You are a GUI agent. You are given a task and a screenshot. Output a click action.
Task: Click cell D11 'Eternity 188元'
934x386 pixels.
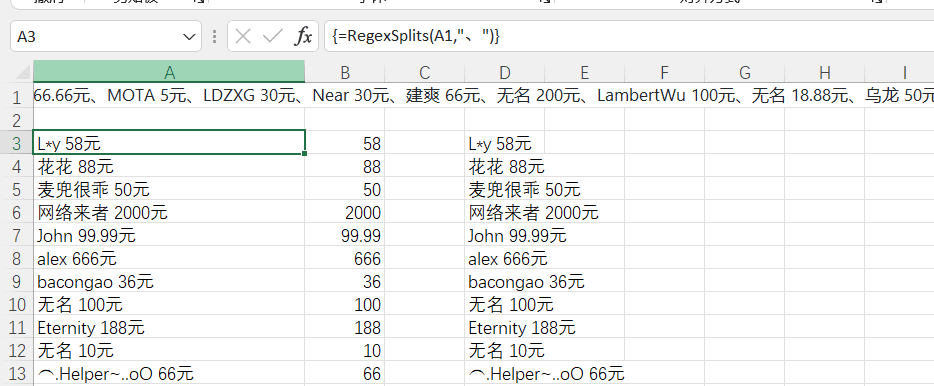[505, 327]
